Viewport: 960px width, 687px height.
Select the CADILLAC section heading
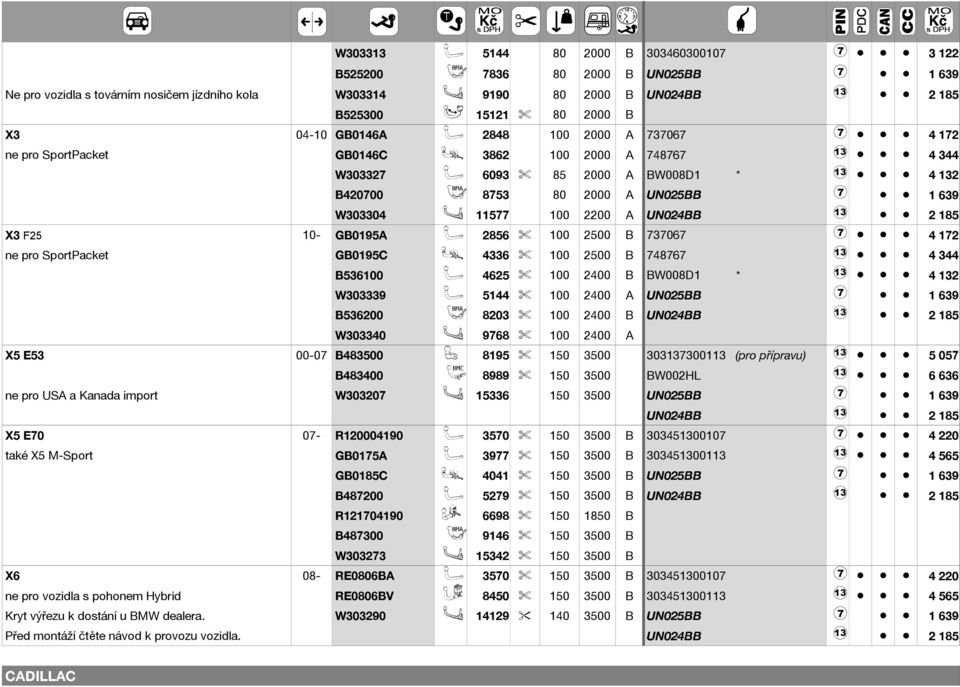pos(40,677)
